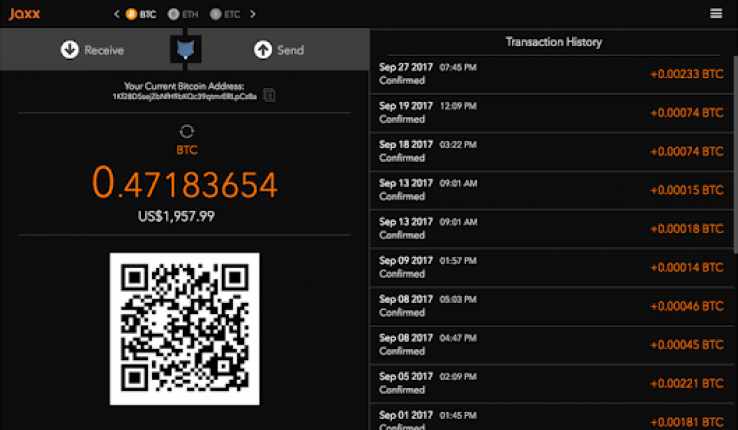Click the +0.00074 BTC amount on Sep 19
Screen dimensions: 738x430
[687, 112]
